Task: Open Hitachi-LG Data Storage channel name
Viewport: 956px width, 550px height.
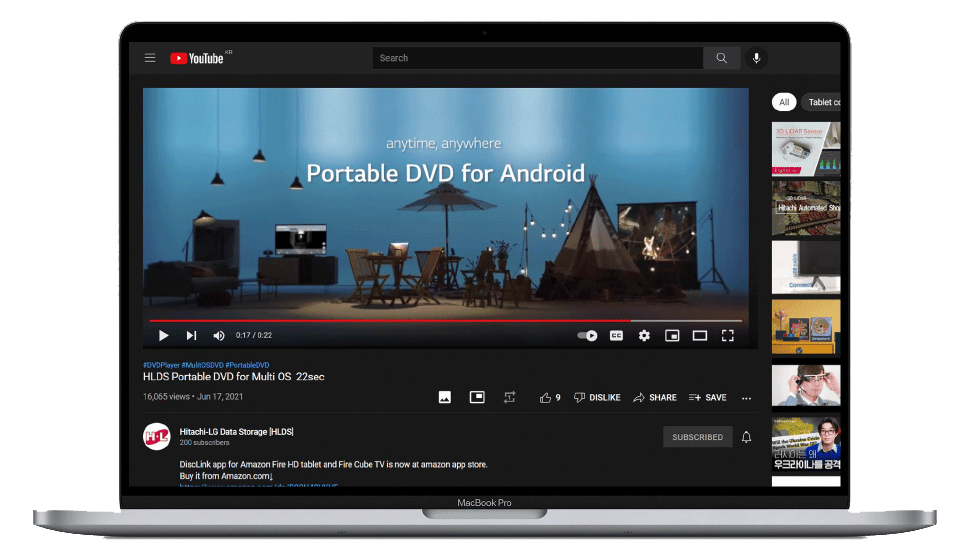Action: tap(237, 432)
